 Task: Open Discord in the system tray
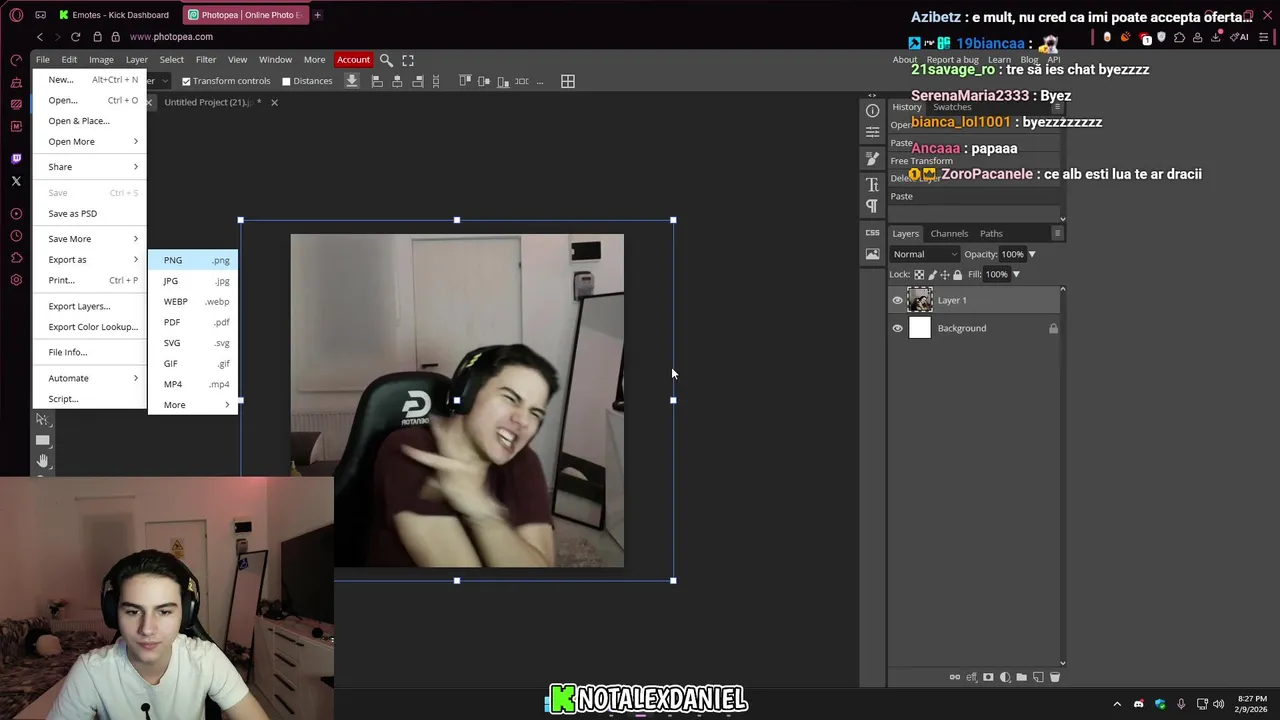1138,704
